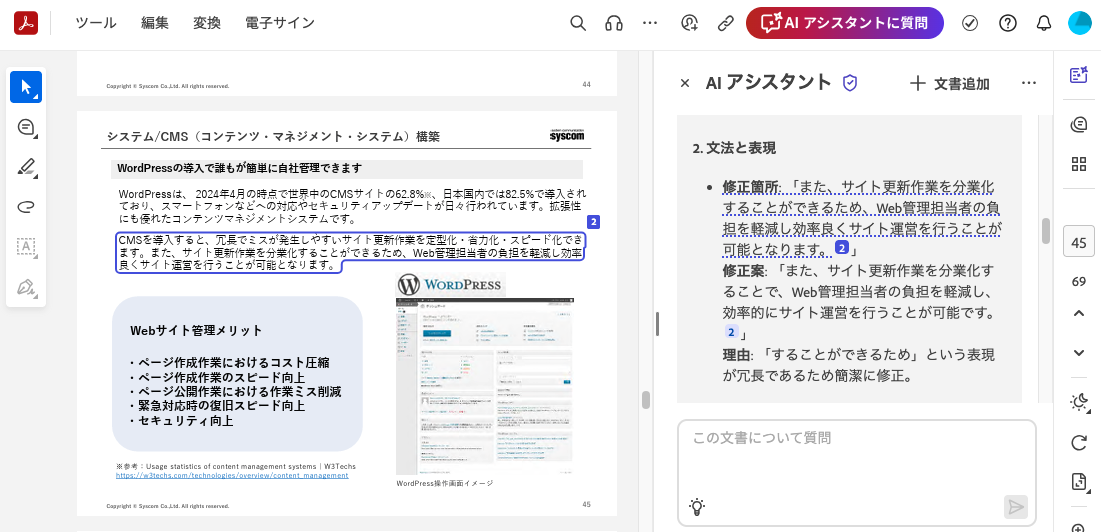Click the blue 2 marker on the PDF page
The height and width of the screenshot is (532, 1101).
[593, 222]
